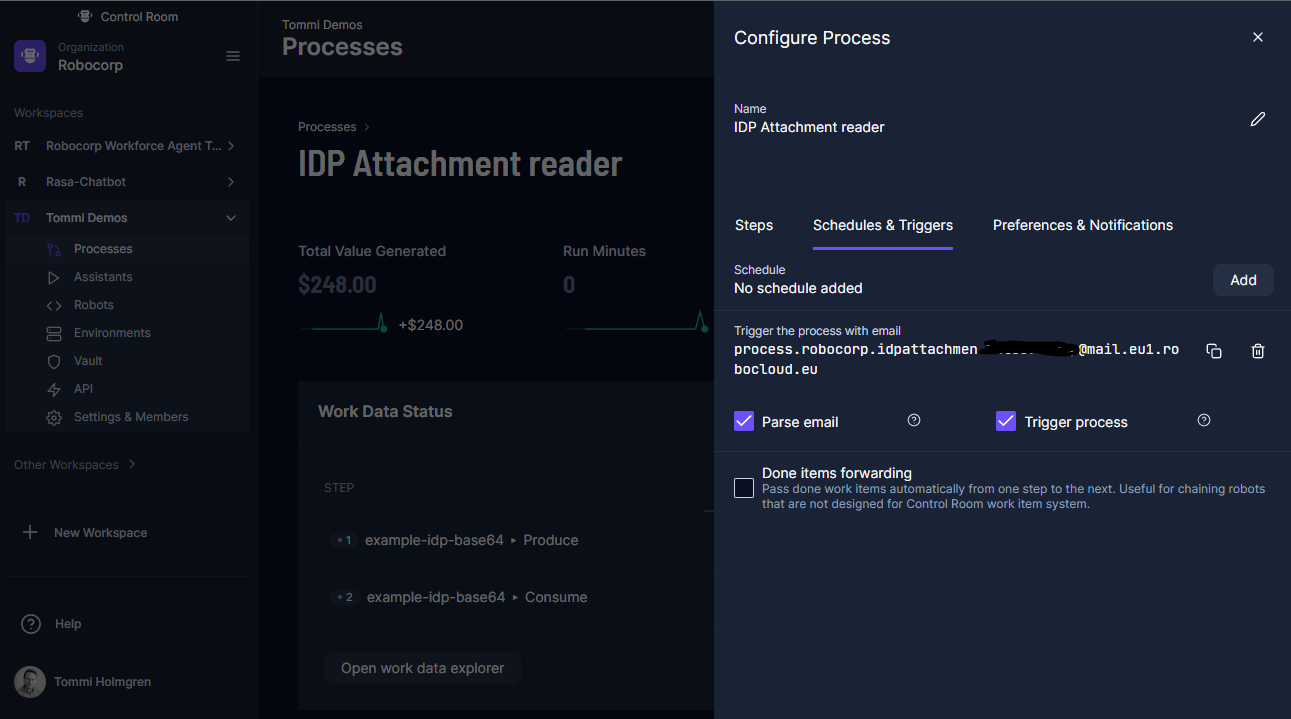The image size is (1291, 719).
Task: Select the Schedules & Triggers tab
Action: click(x=883, y=225)
